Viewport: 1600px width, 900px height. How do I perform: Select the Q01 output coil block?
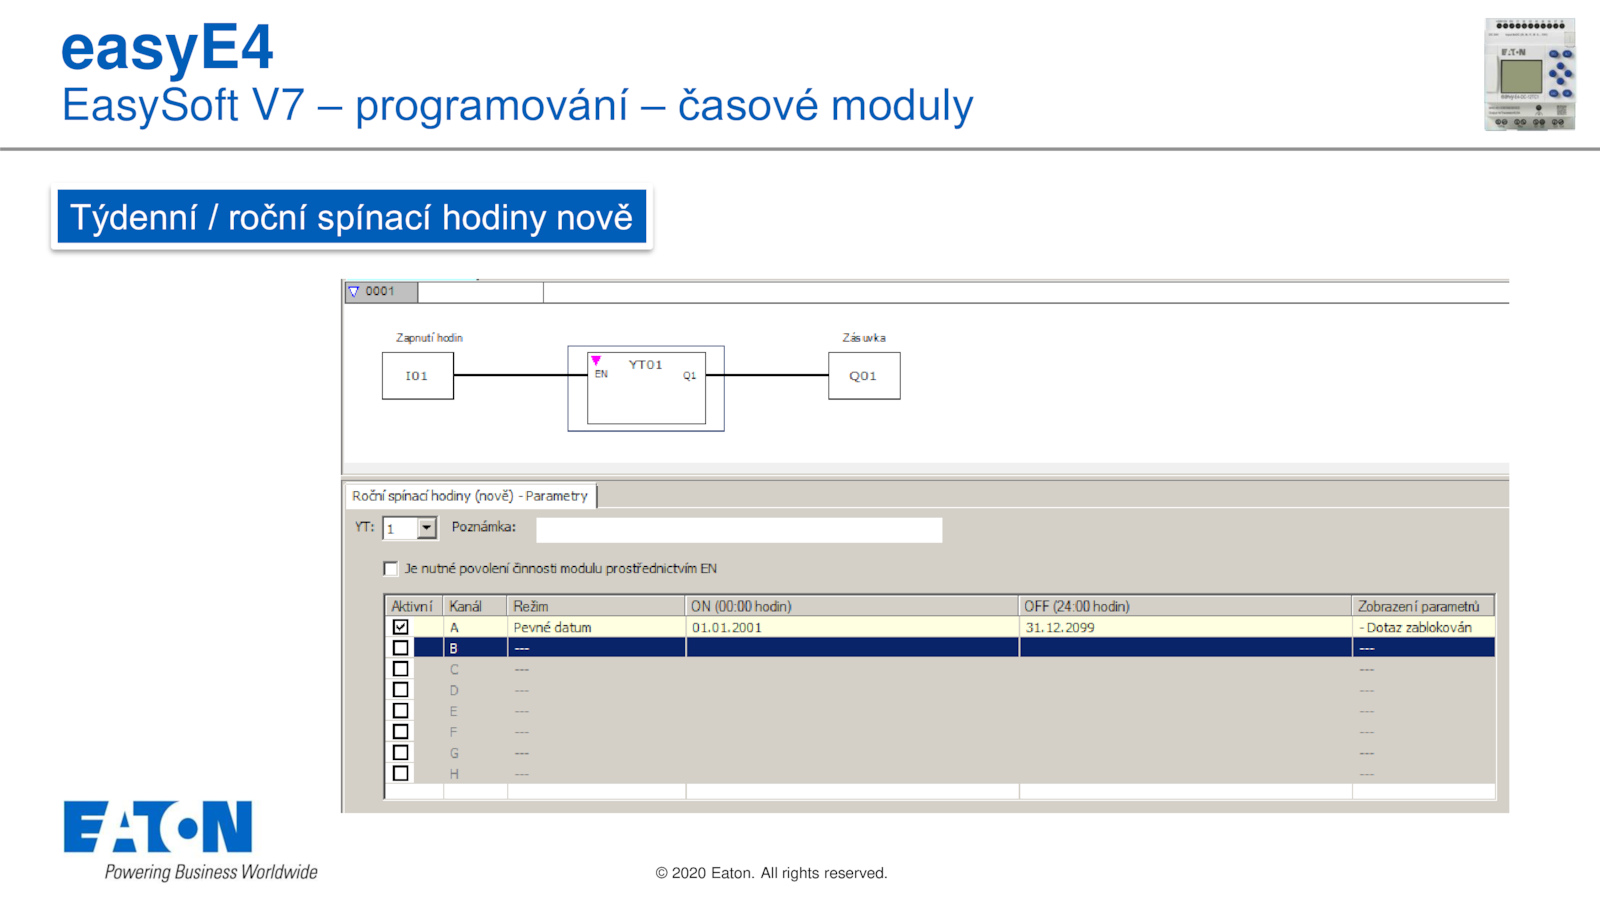pyautogui.click(x=864, y=376)
